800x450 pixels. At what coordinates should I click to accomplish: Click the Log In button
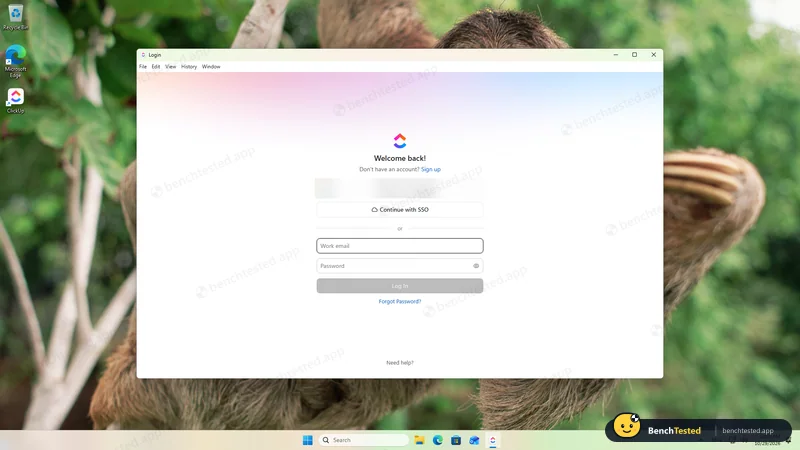pos(399,286)
